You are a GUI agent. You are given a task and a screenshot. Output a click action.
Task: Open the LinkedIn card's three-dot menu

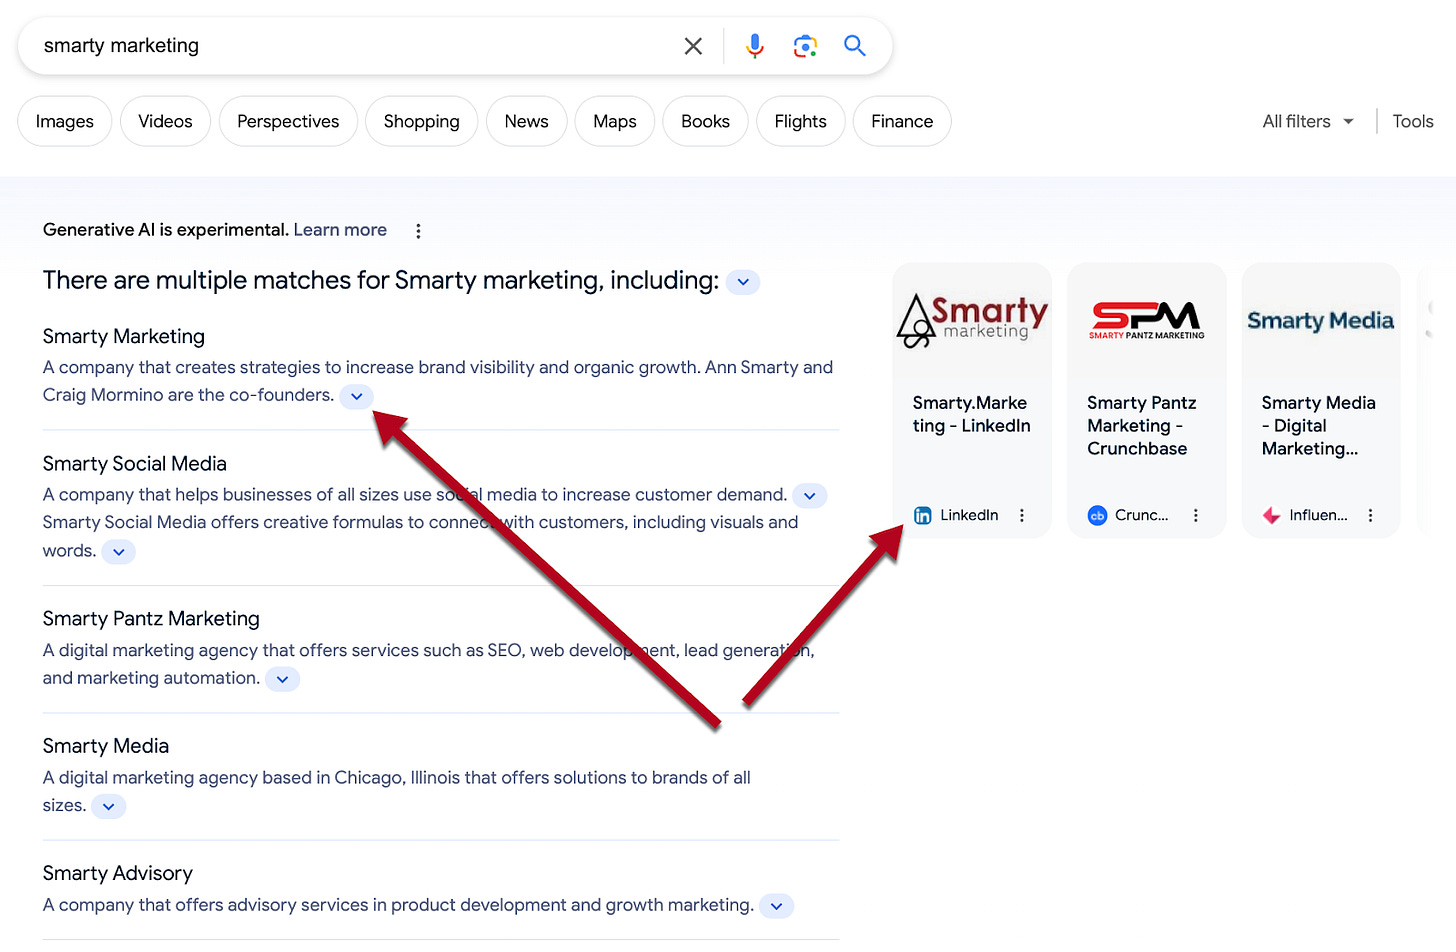[x=1022, y=515]
